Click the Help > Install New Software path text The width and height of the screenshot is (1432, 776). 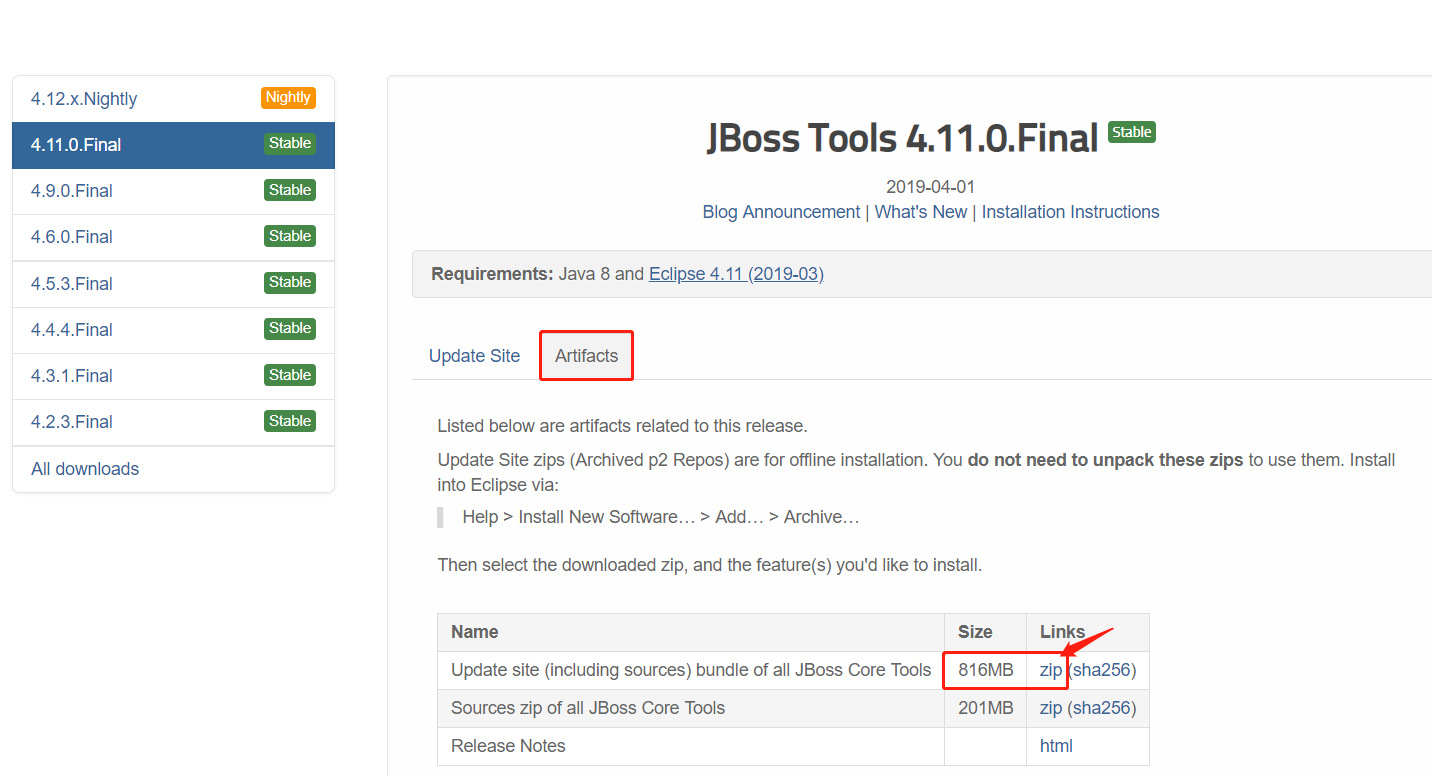coord(661,517)
